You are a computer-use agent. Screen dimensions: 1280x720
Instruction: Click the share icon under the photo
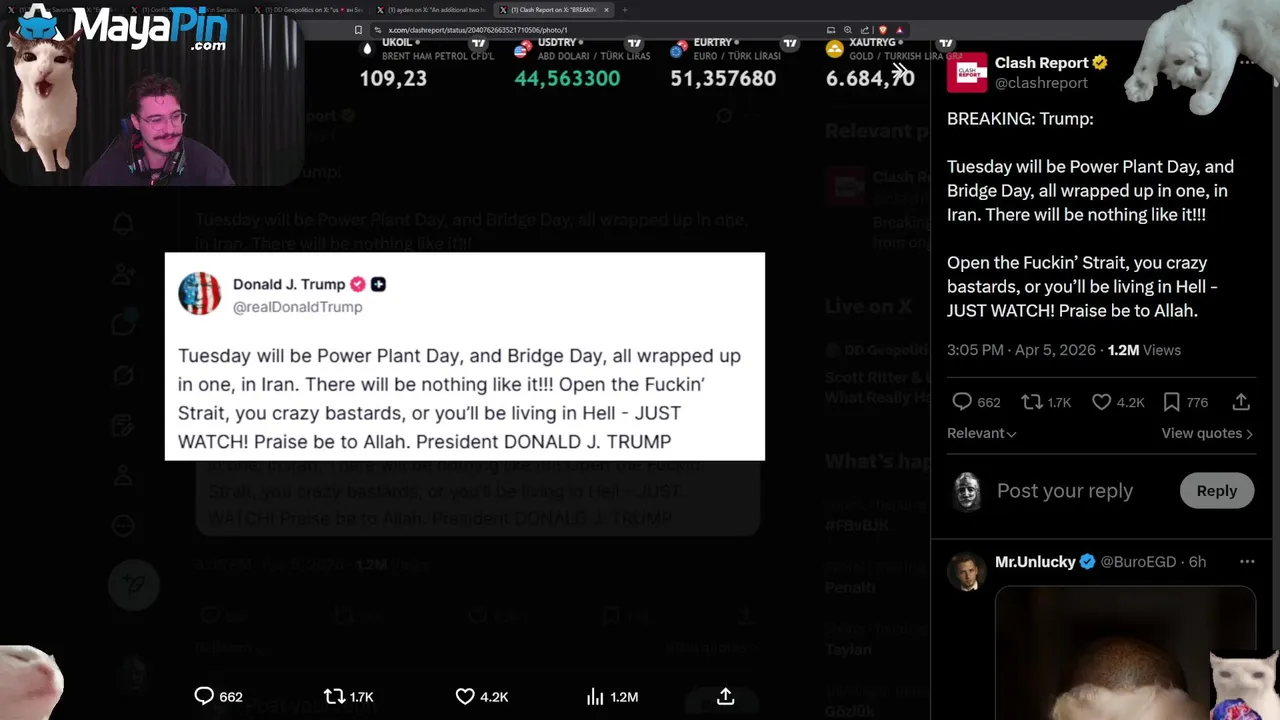(726, 696)
